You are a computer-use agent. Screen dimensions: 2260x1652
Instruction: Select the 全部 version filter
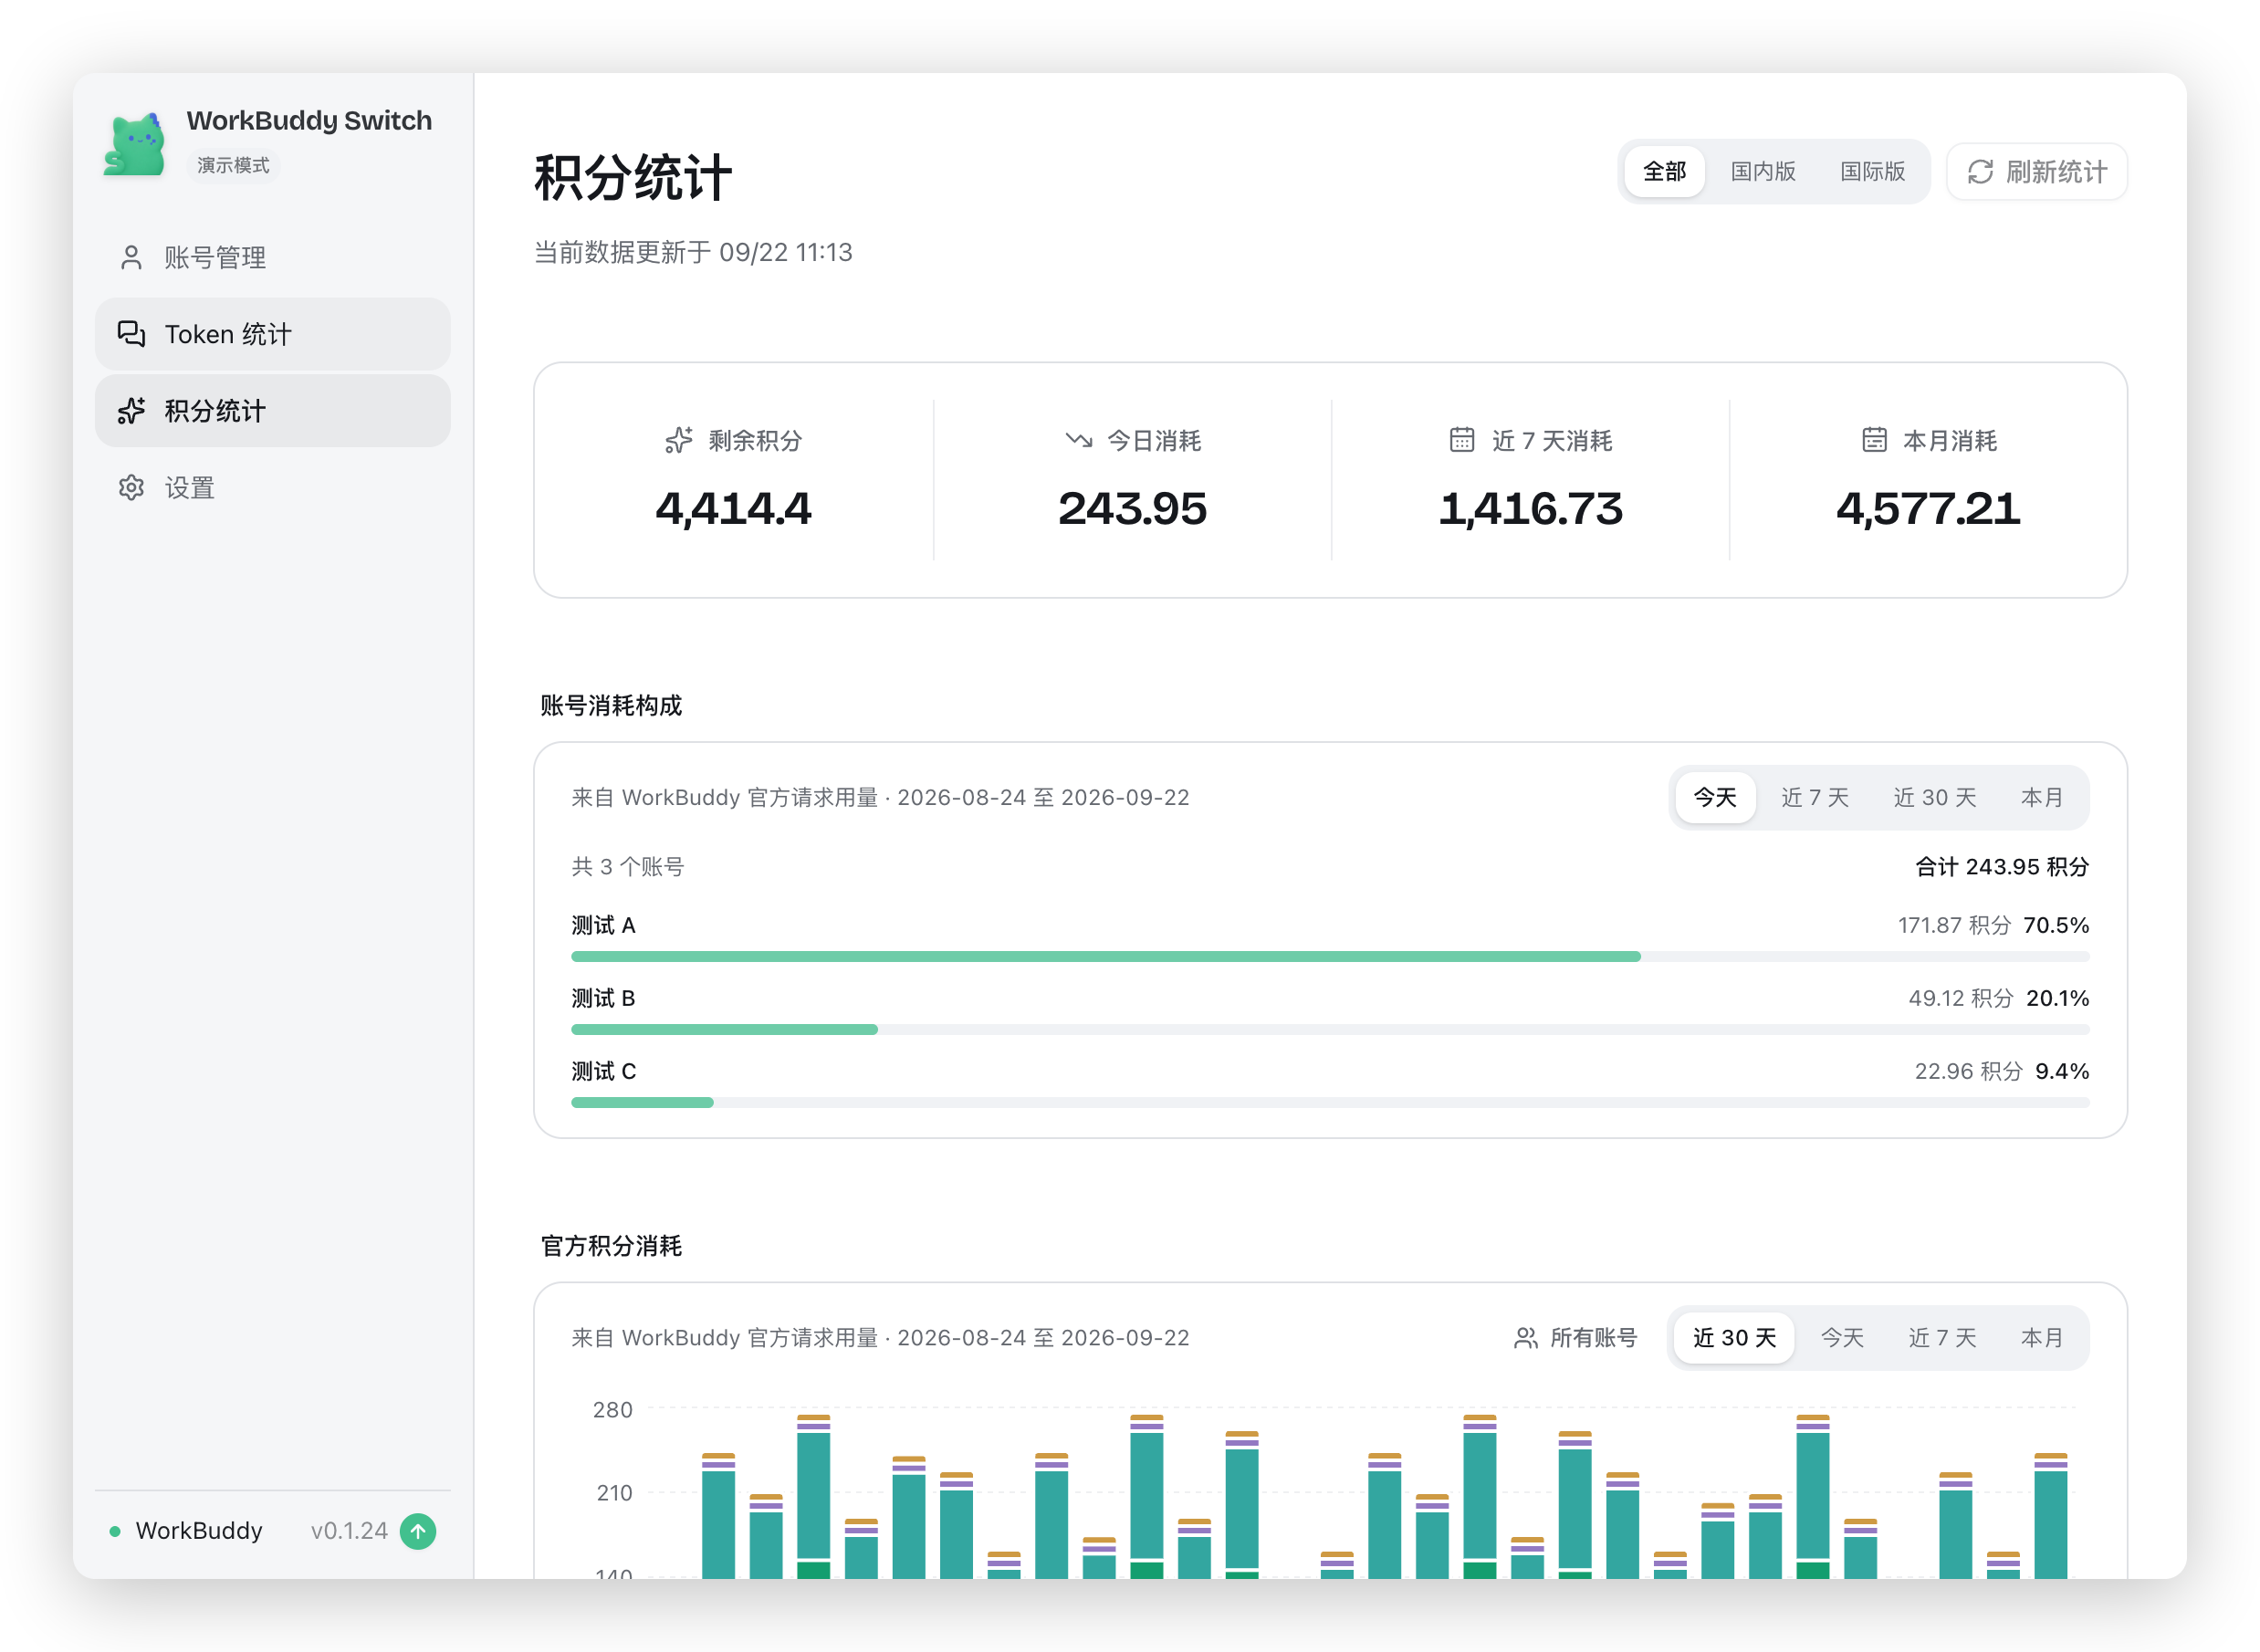1665,172
